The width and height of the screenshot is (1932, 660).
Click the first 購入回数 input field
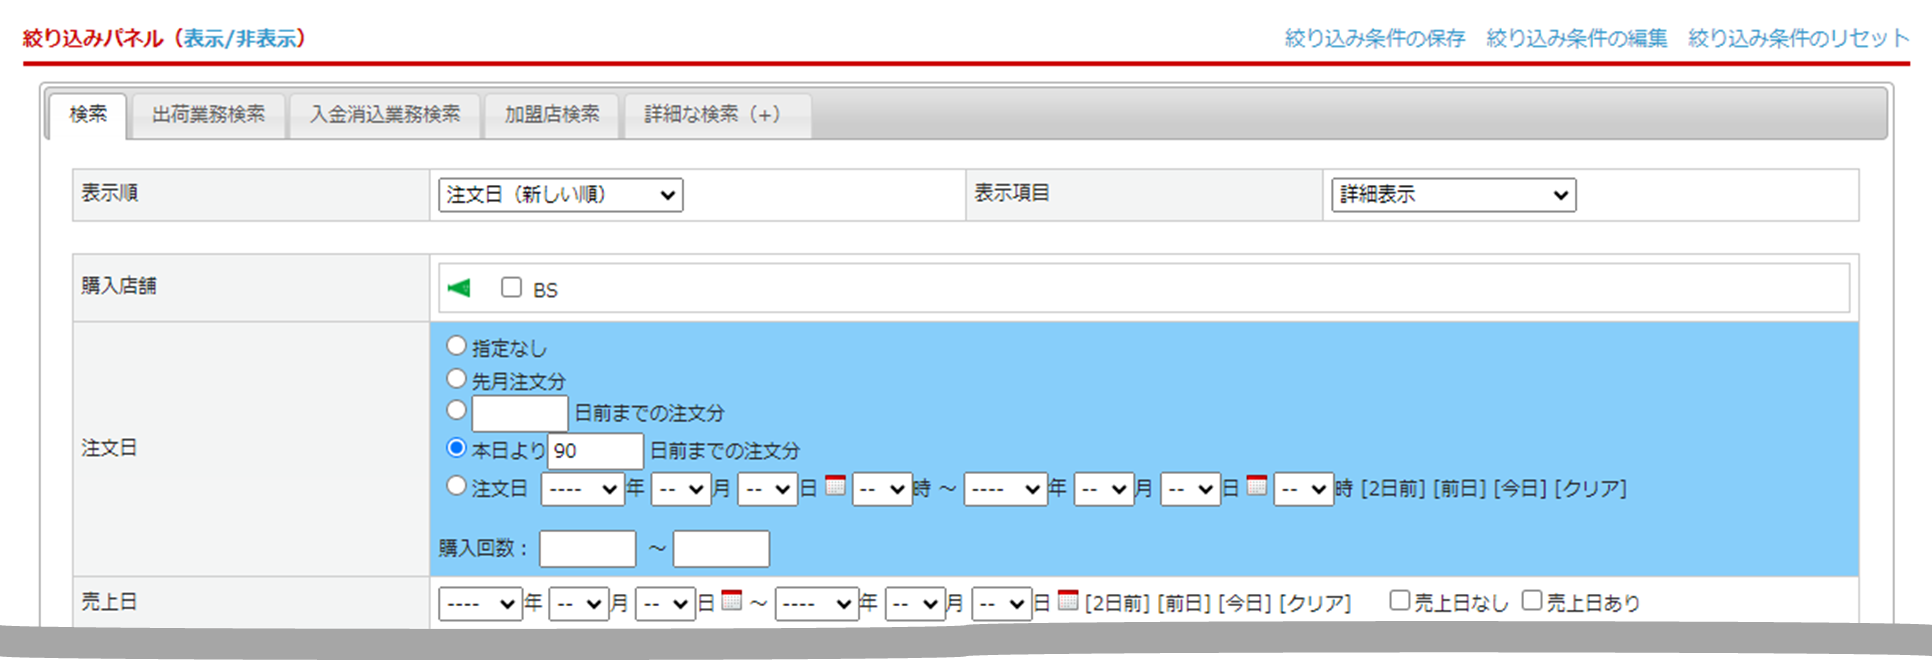587,549
